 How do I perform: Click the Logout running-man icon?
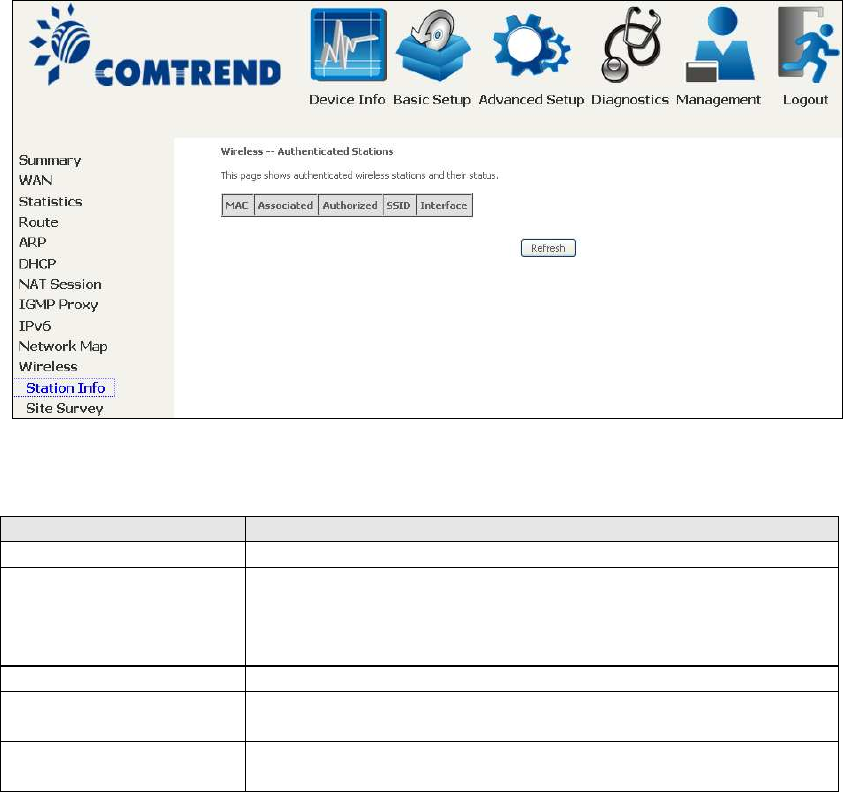click(808, 45)
